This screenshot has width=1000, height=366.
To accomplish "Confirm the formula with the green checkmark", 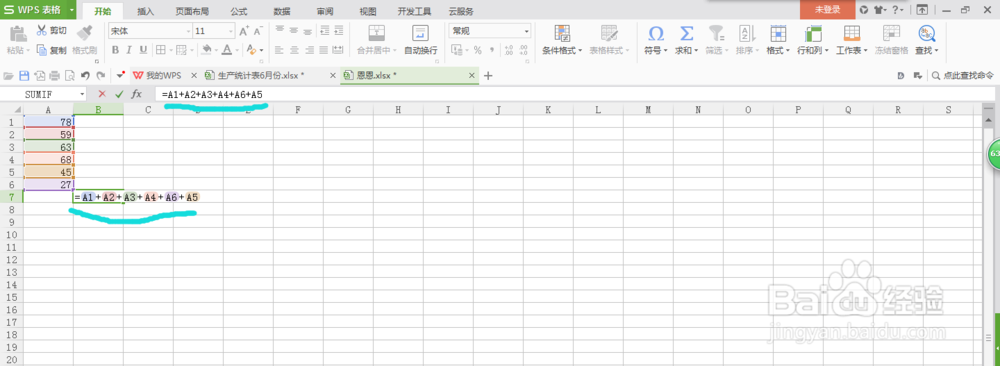I will 119,94.
